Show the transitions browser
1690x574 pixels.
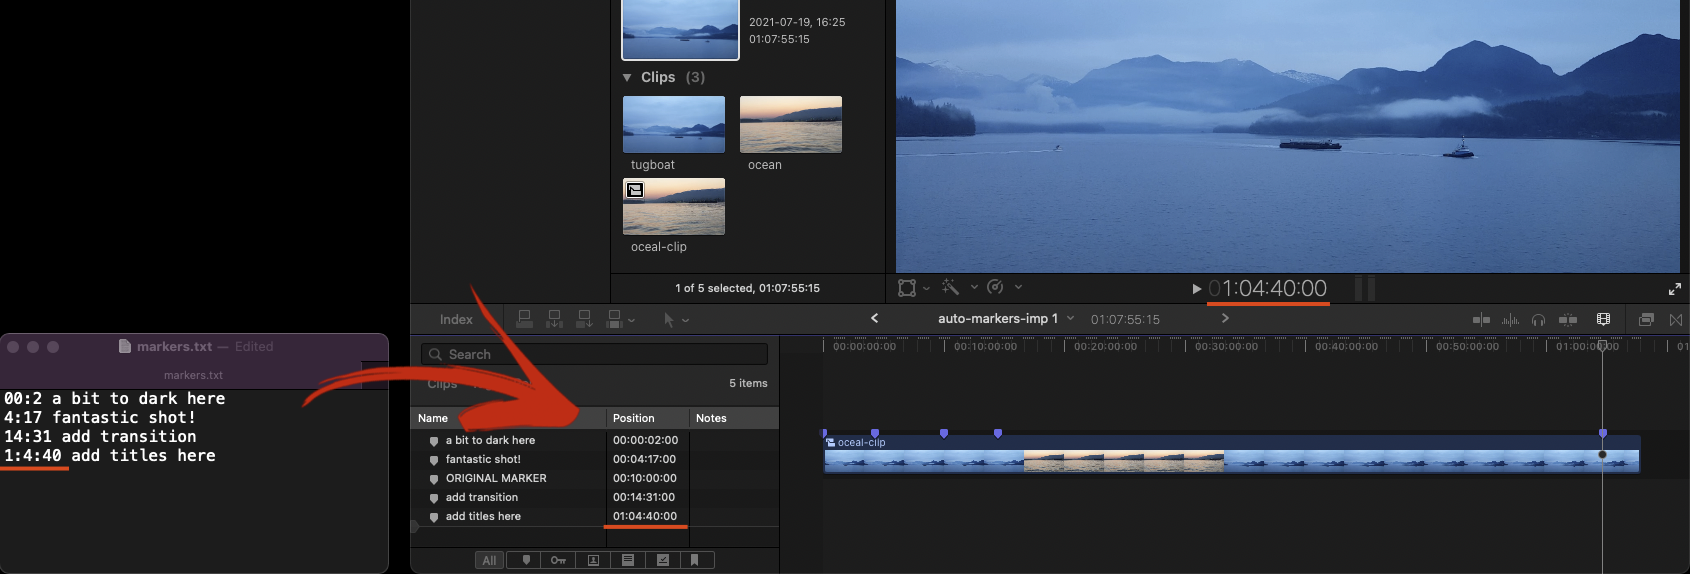[x=1676, y=320]
